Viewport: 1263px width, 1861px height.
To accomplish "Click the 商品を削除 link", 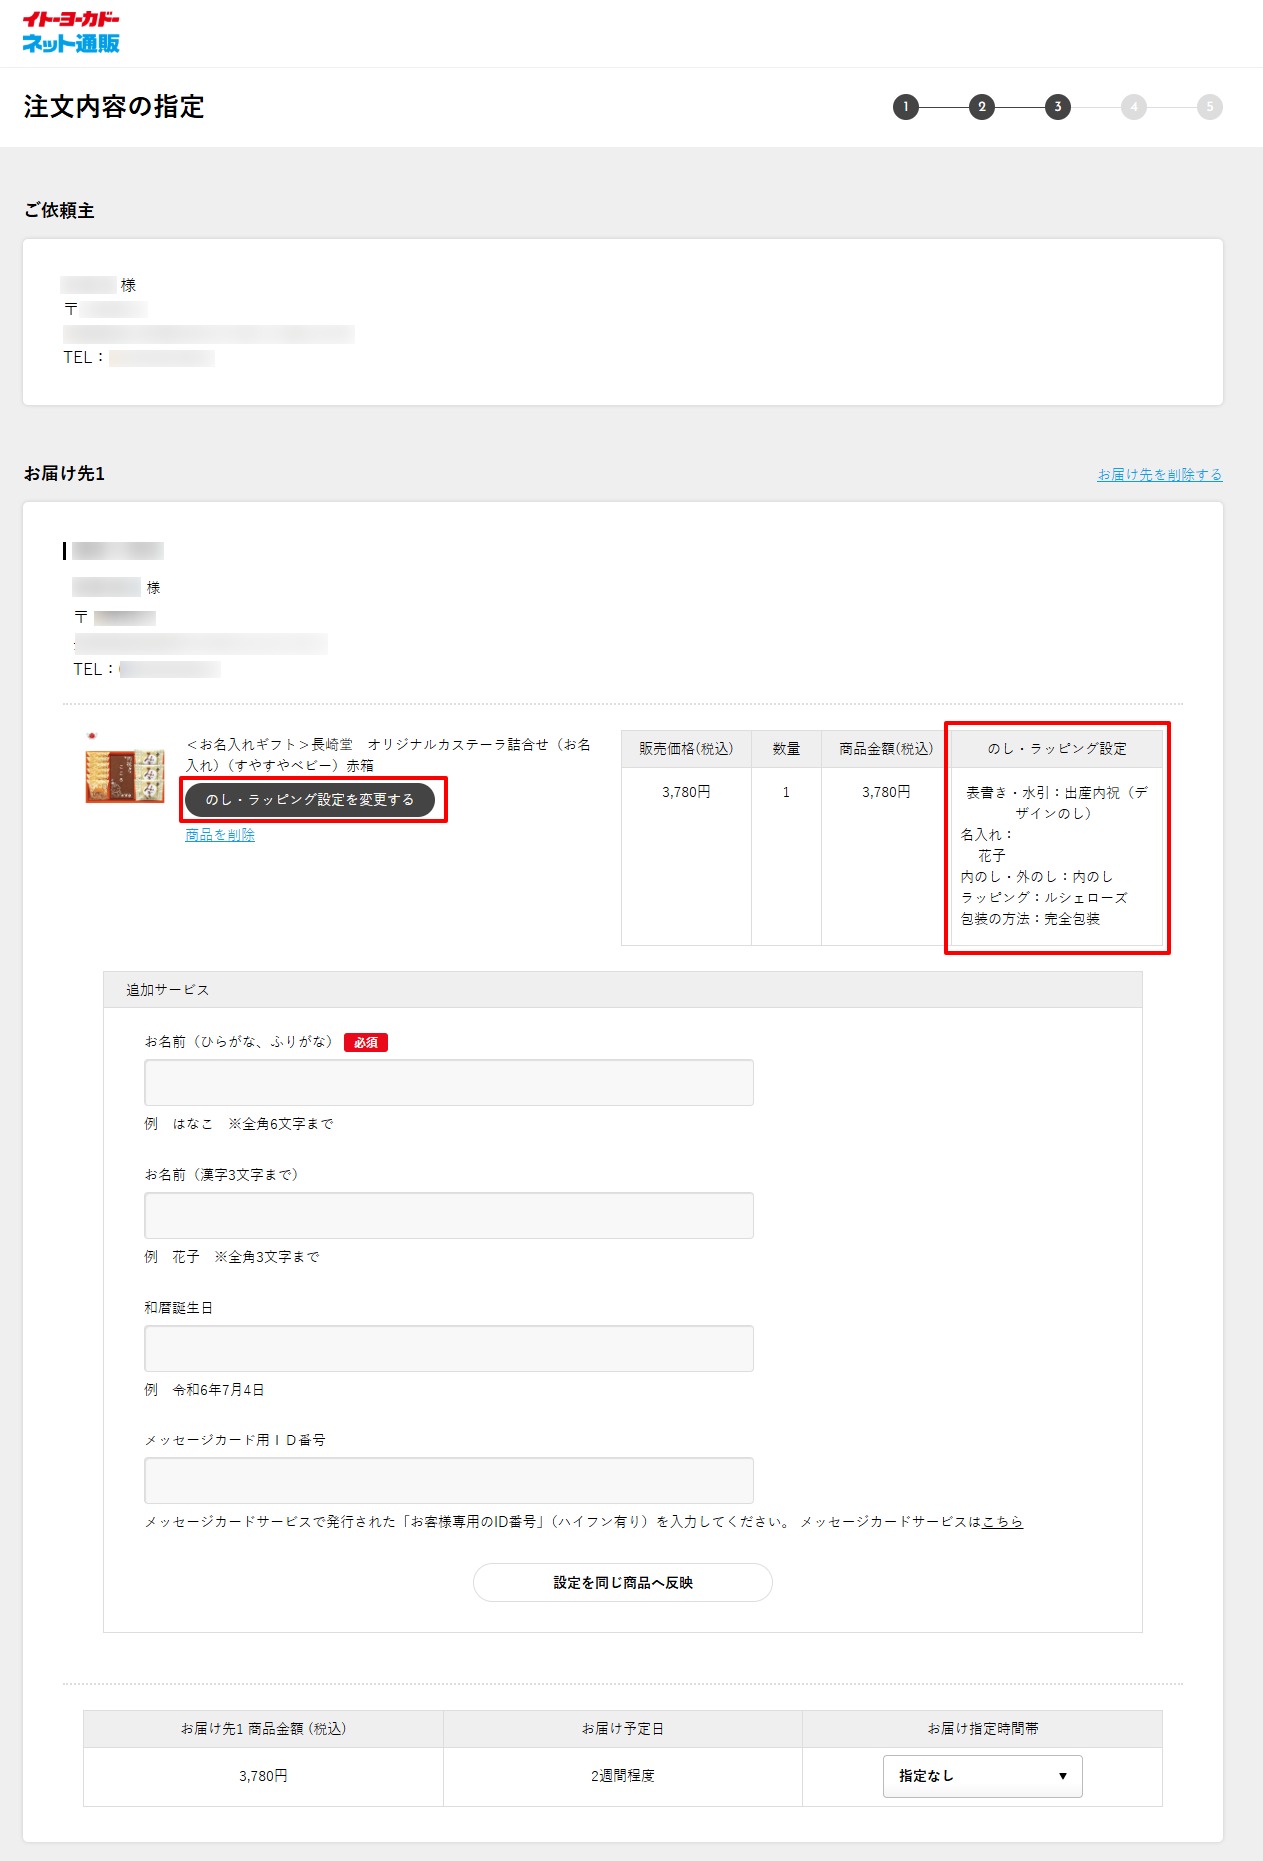I will 220,835.
